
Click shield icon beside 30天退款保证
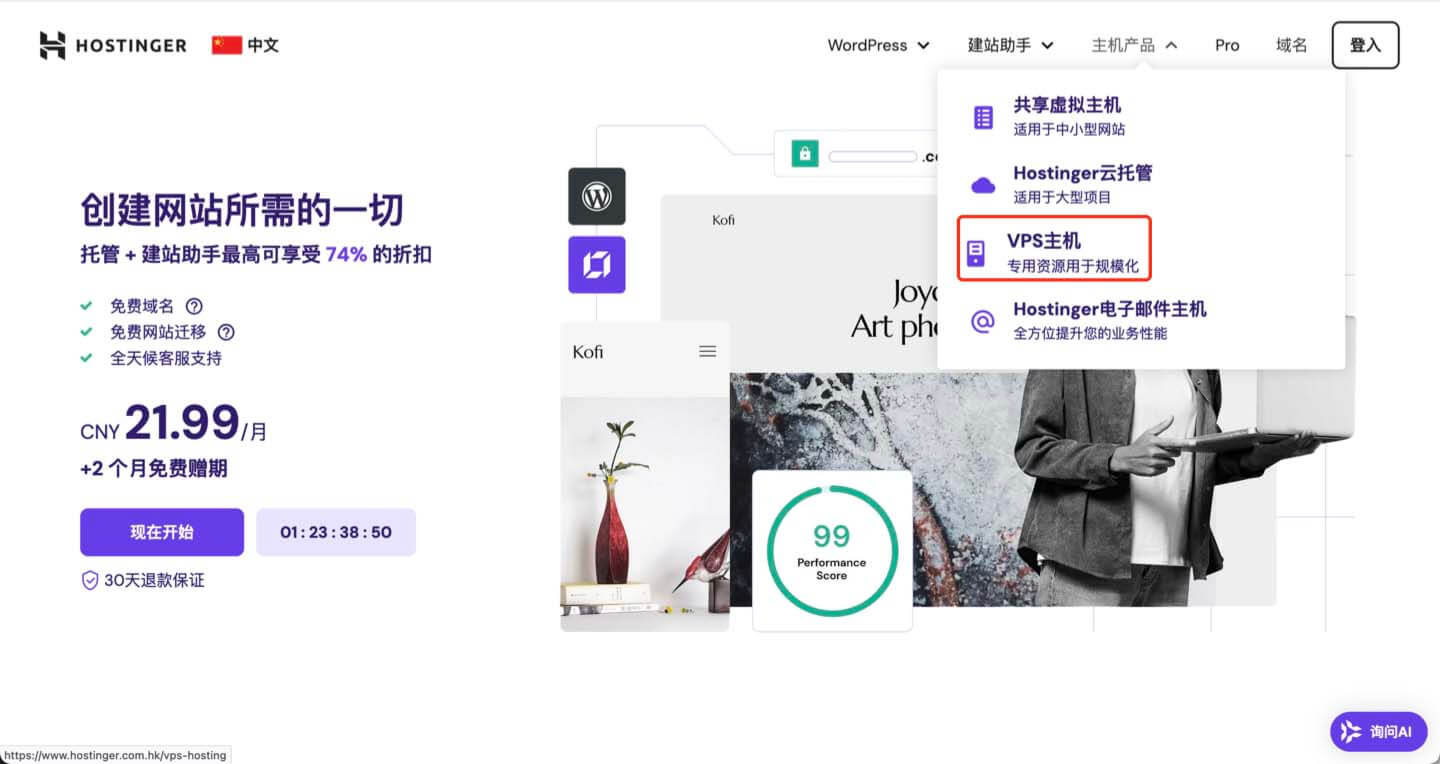coord(90,580)
